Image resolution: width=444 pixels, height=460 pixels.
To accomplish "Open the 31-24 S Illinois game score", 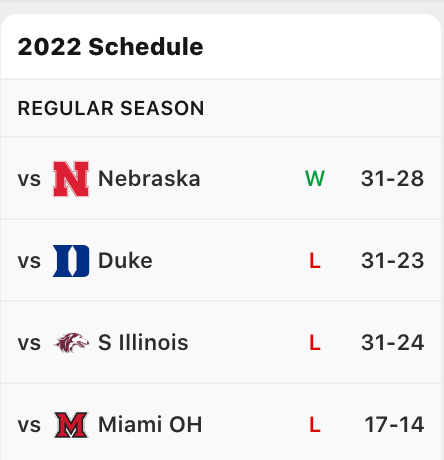I will pos(392,343).
